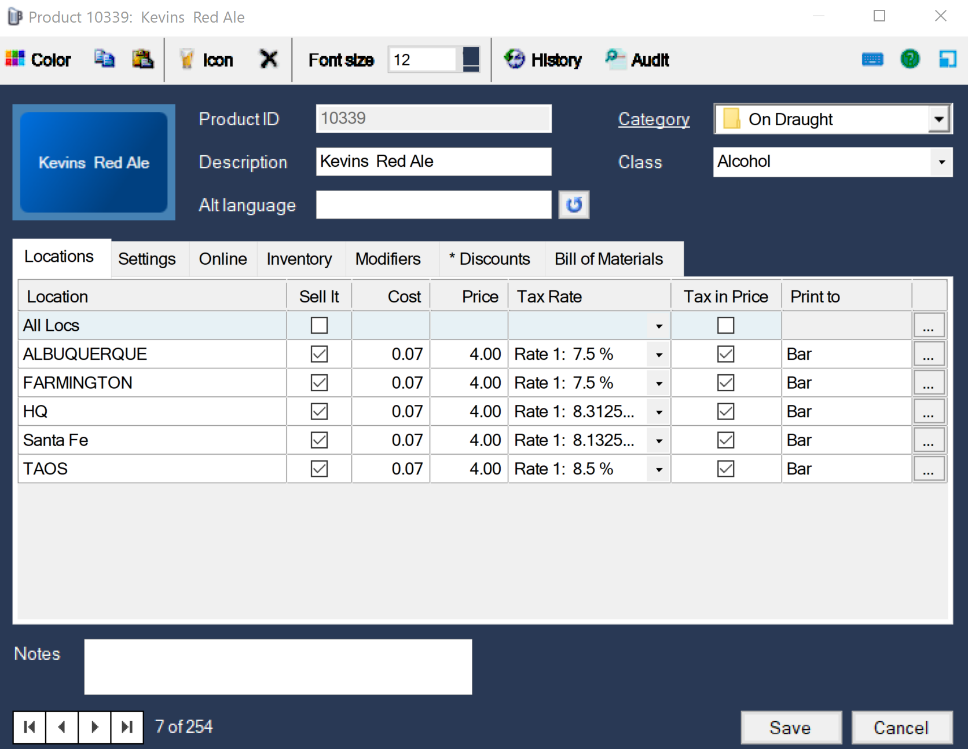This screenshot has height=749, width=968.
Task: Uncheck Sell It for TAOS
Action: tap(319, 469)
